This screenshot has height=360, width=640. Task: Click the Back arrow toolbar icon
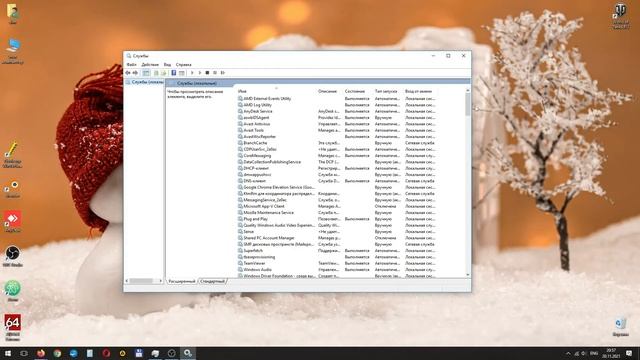click(x=128, y=73)
